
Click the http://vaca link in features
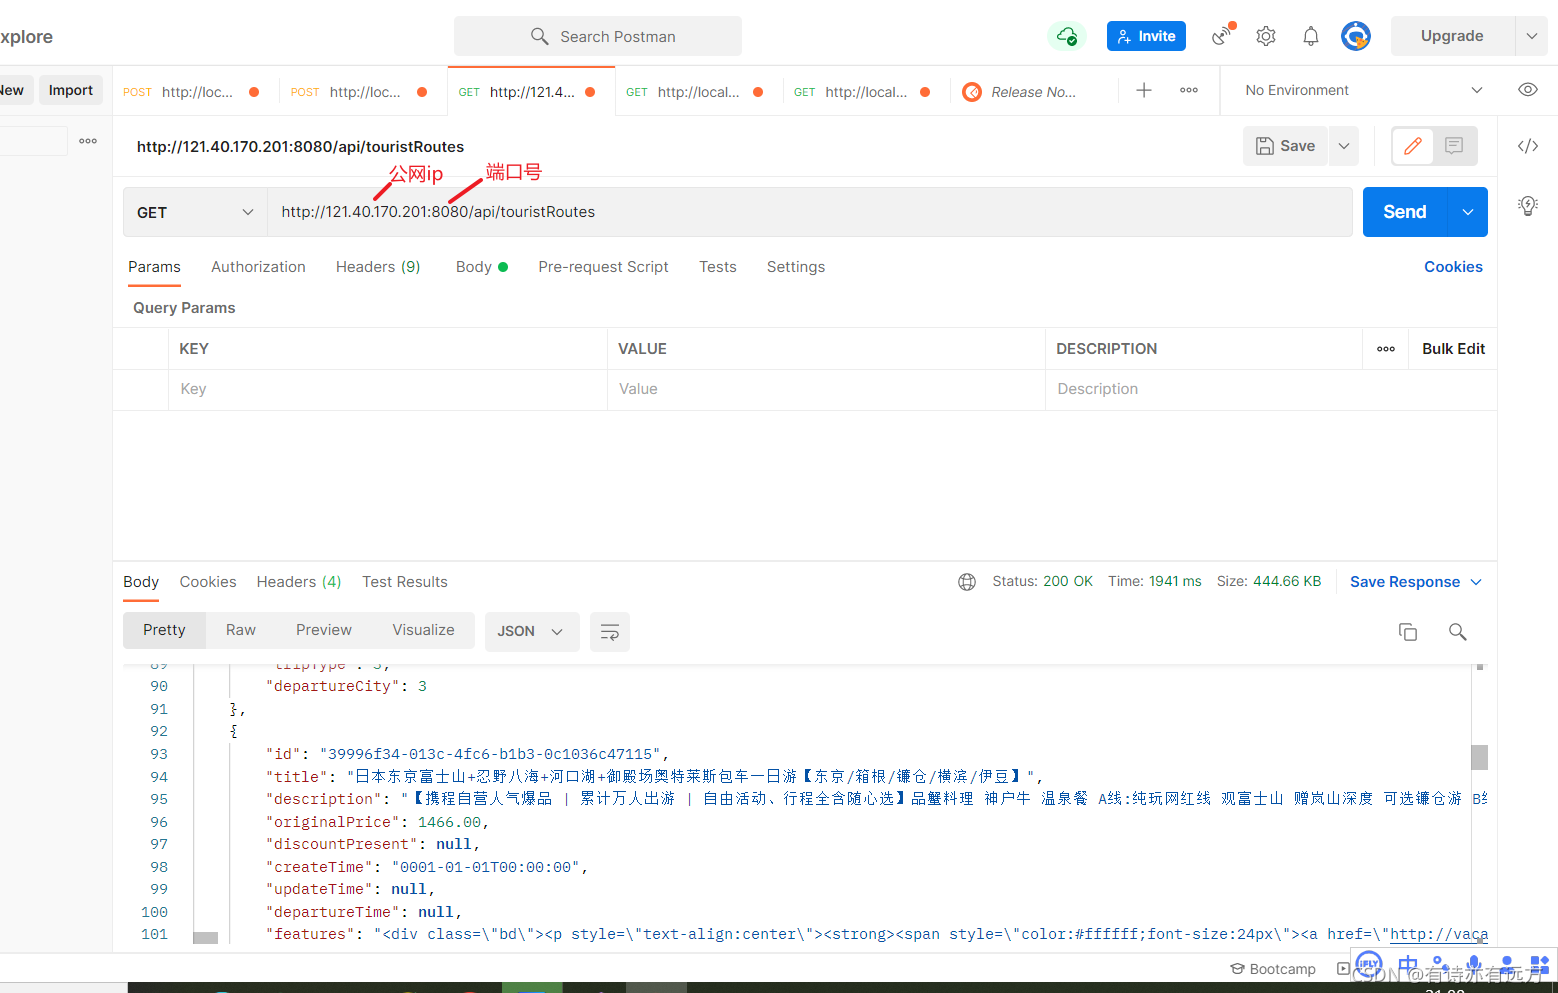tap(1439, 934)
